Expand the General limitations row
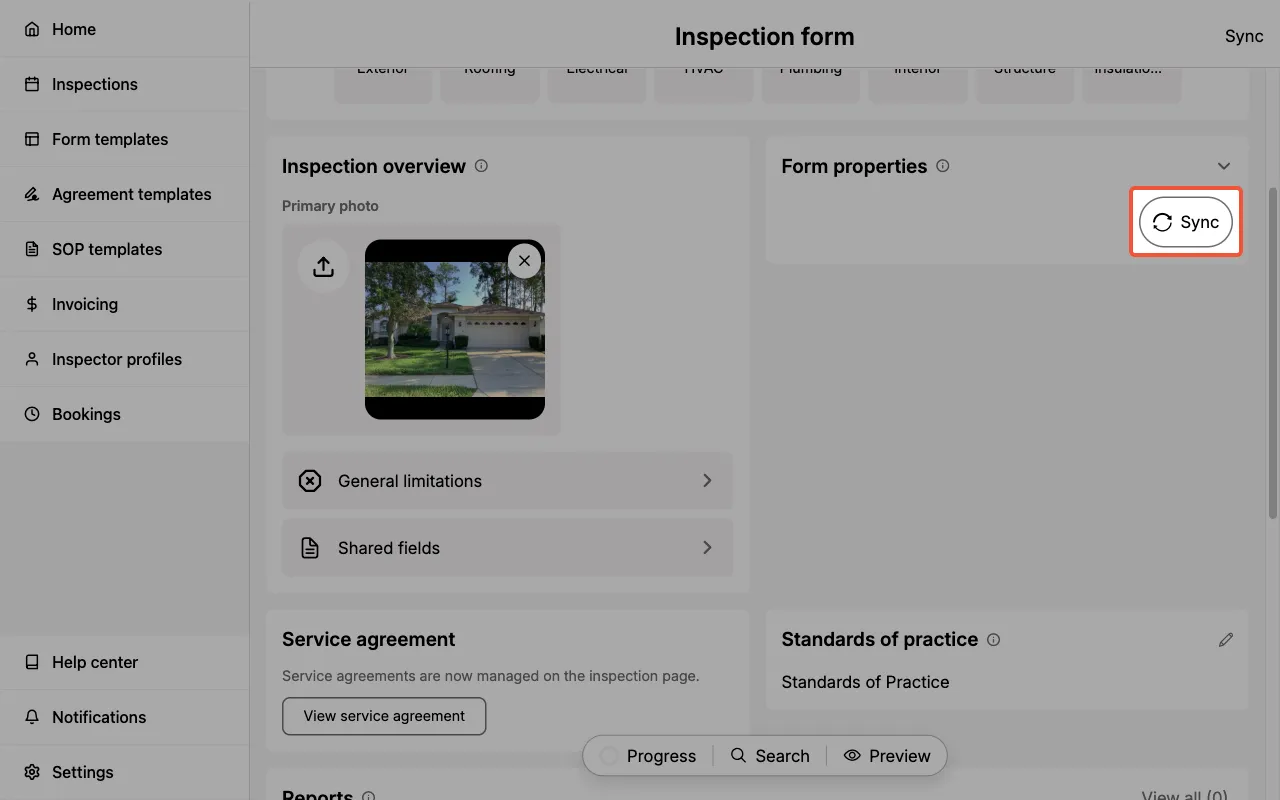 pyautogui.click(x=507, y=481)
